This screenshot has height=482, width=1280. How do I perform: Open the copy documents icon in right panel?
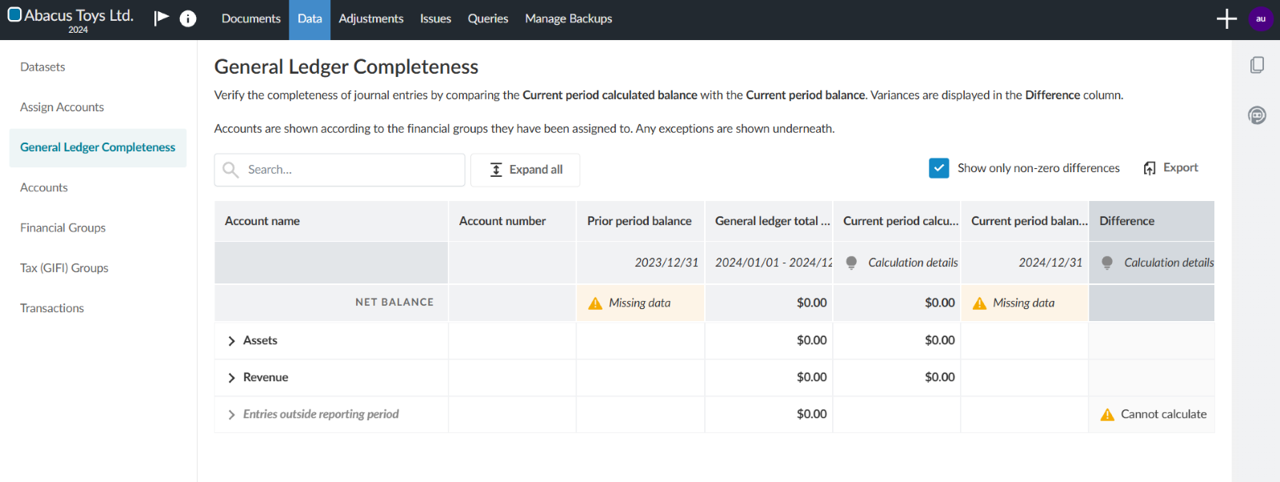1258,65
